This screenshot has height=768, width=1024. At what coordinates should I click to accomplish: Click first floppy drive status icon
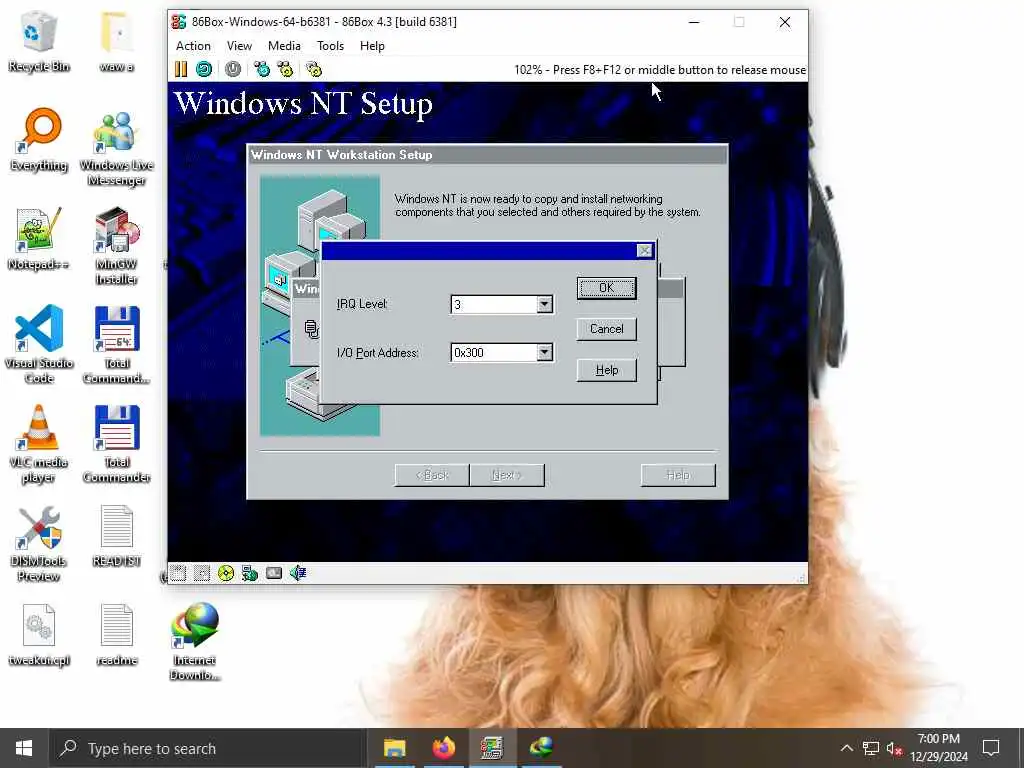[x=178, y=573]
